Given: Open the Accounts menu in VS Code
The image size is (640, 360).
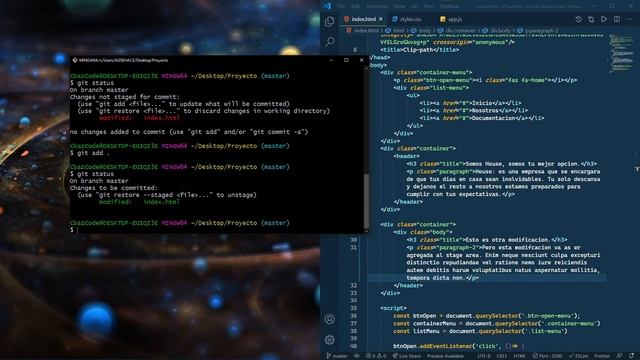Looking at the screenshot, I should tap(330, 319).
